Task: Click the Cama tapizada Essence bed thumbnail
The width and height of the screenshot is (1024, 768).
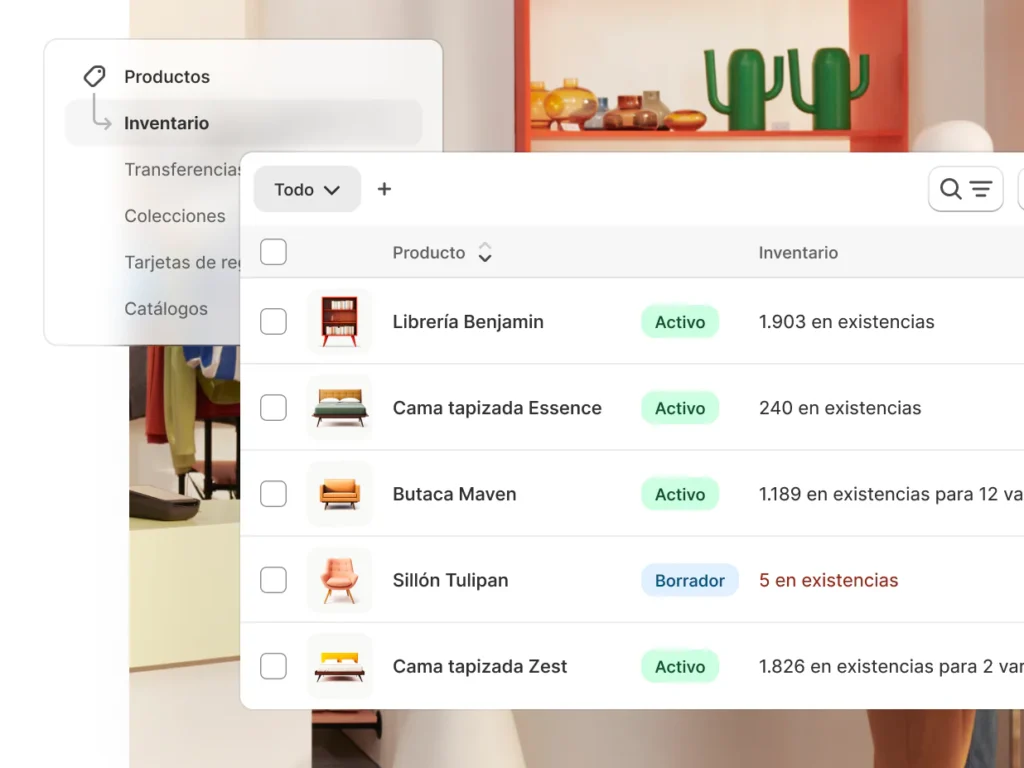Action: click(339, 408)
